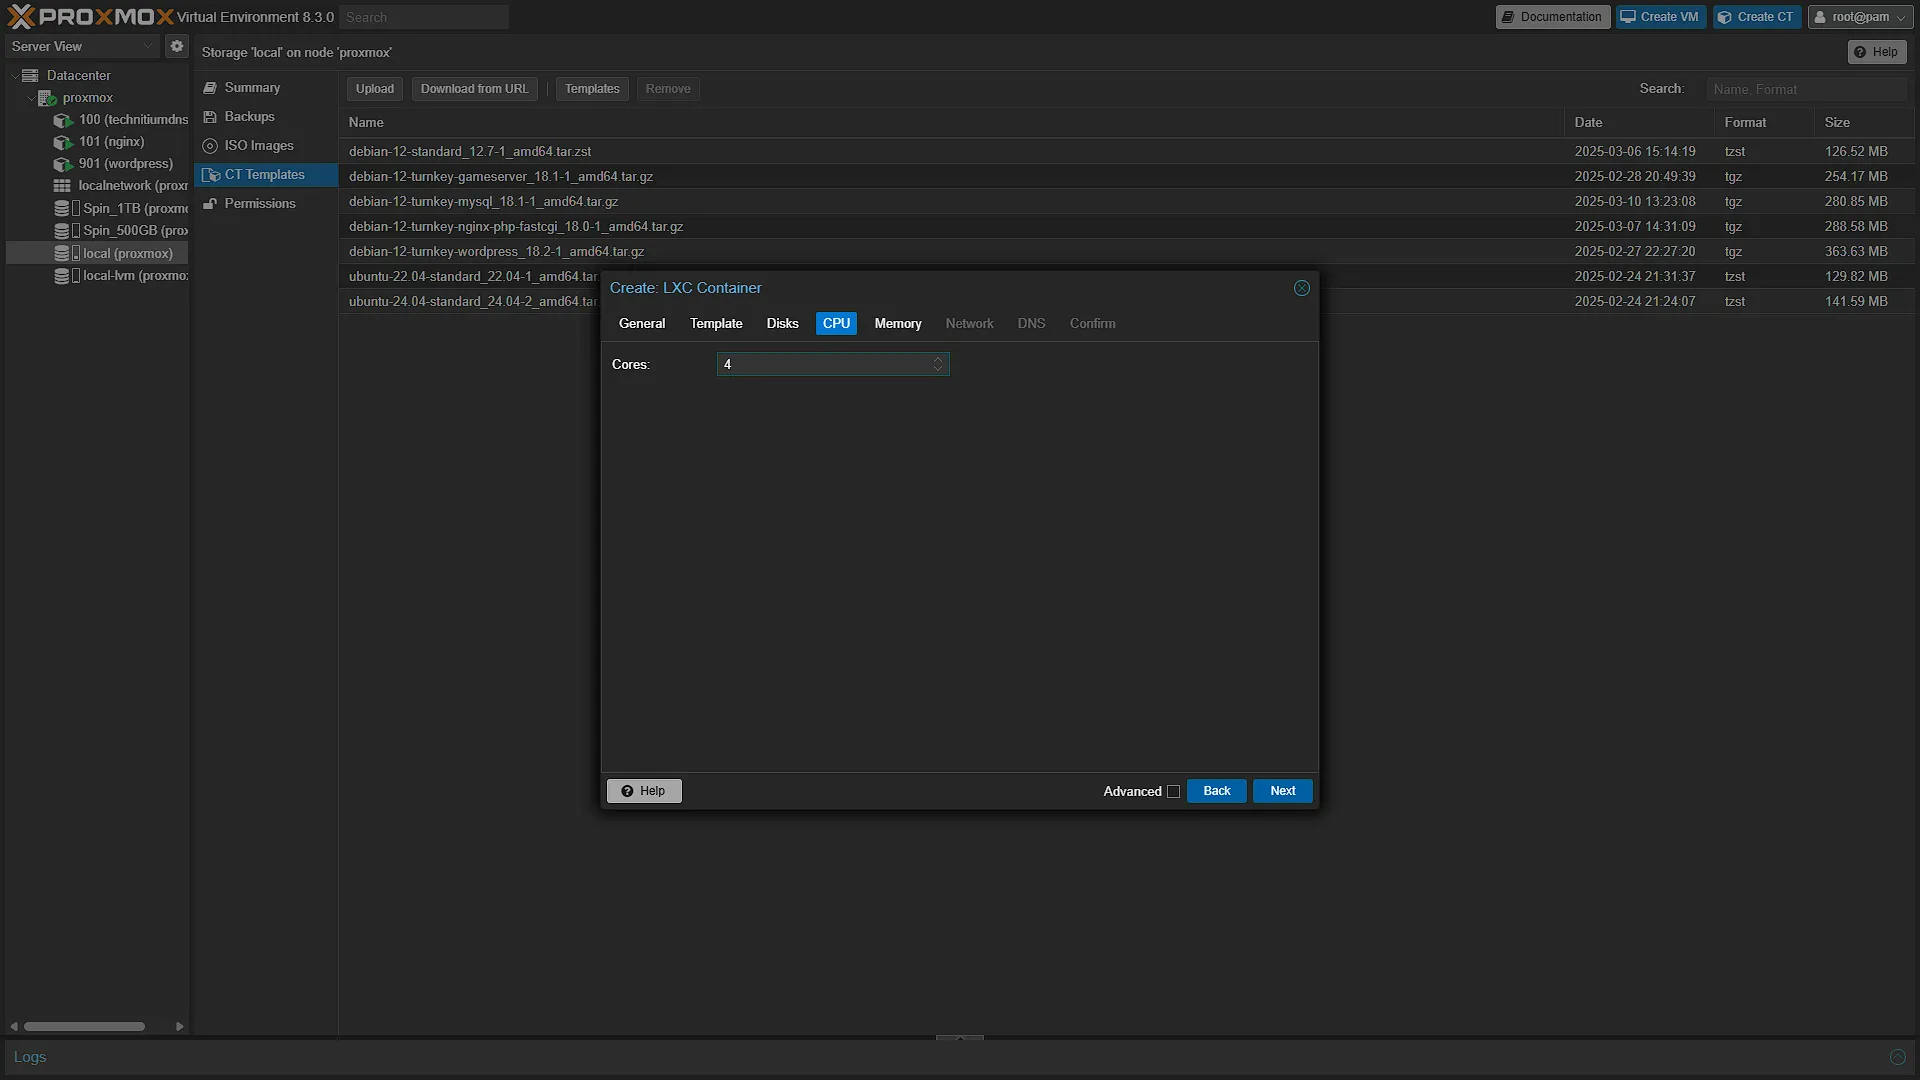This screenshot has width=1920, height=1080.
Task: Click the Upload button
Action: (x=375, y=89)
